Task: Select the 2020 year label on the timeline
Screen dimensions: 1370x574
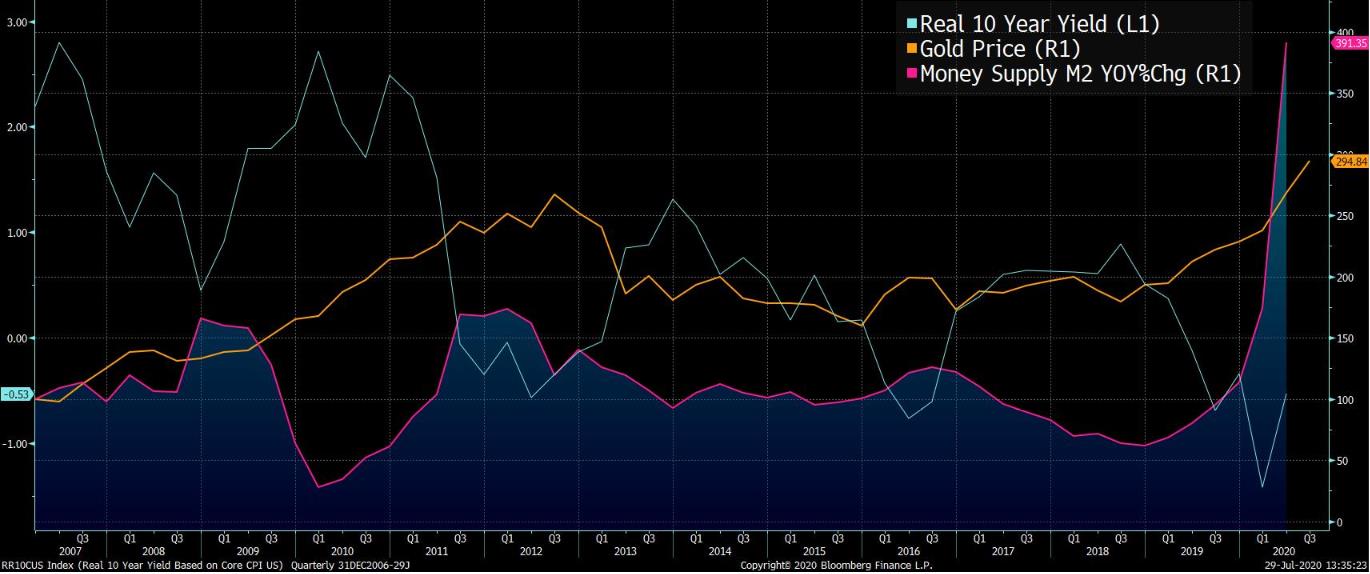Action: 1283,551
